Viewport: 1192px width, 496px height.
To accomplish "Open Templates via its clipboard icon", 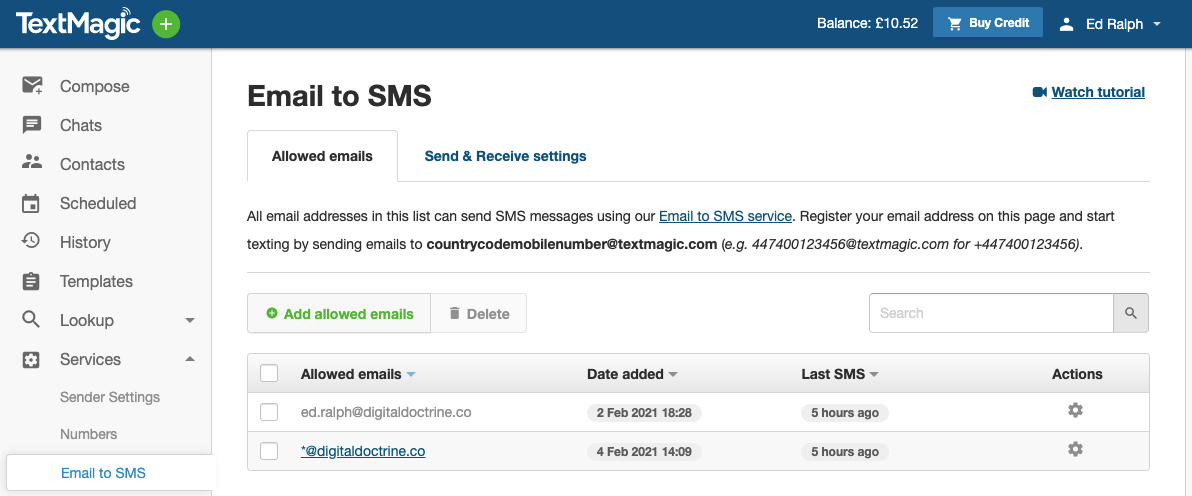I will point(31,281).
